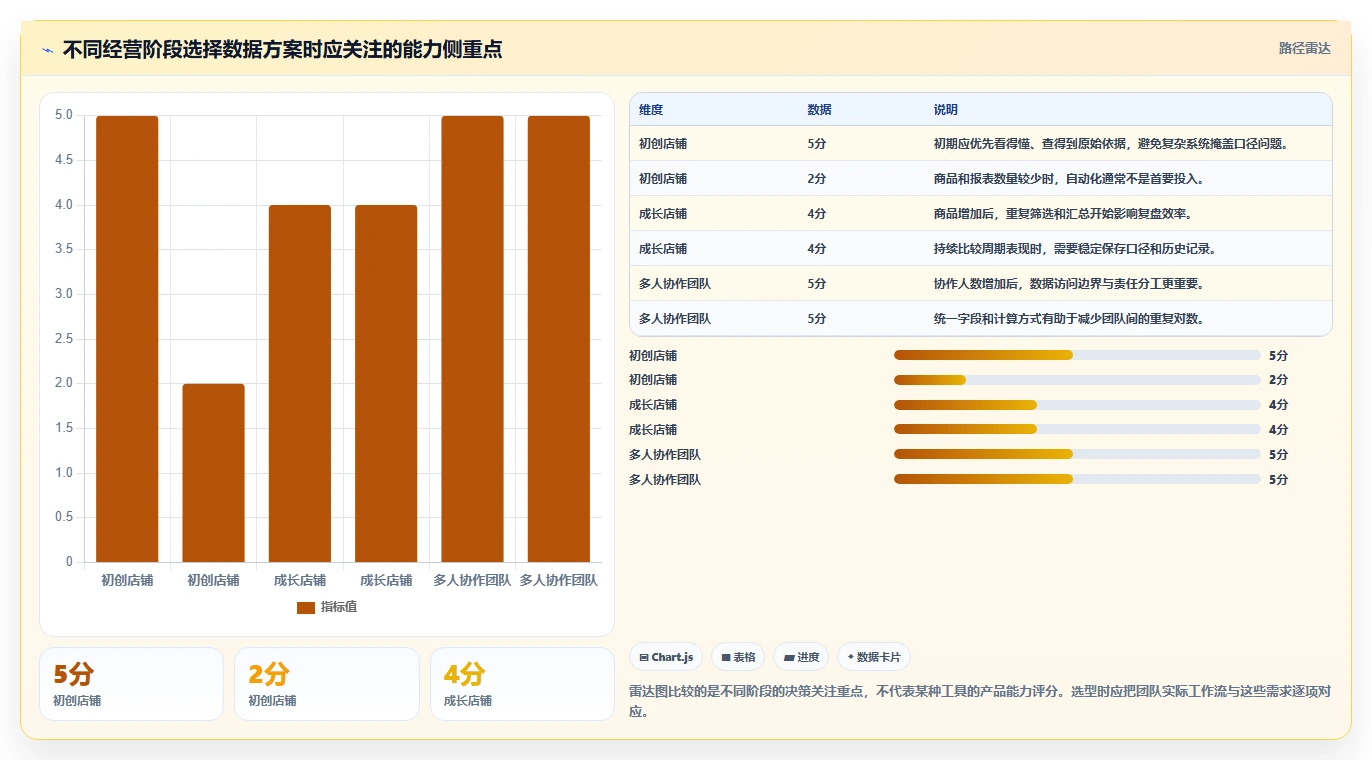1372x760 pixels.
Task: Toggle the 指标值 legend color swatch
Action: click(306, 607)
